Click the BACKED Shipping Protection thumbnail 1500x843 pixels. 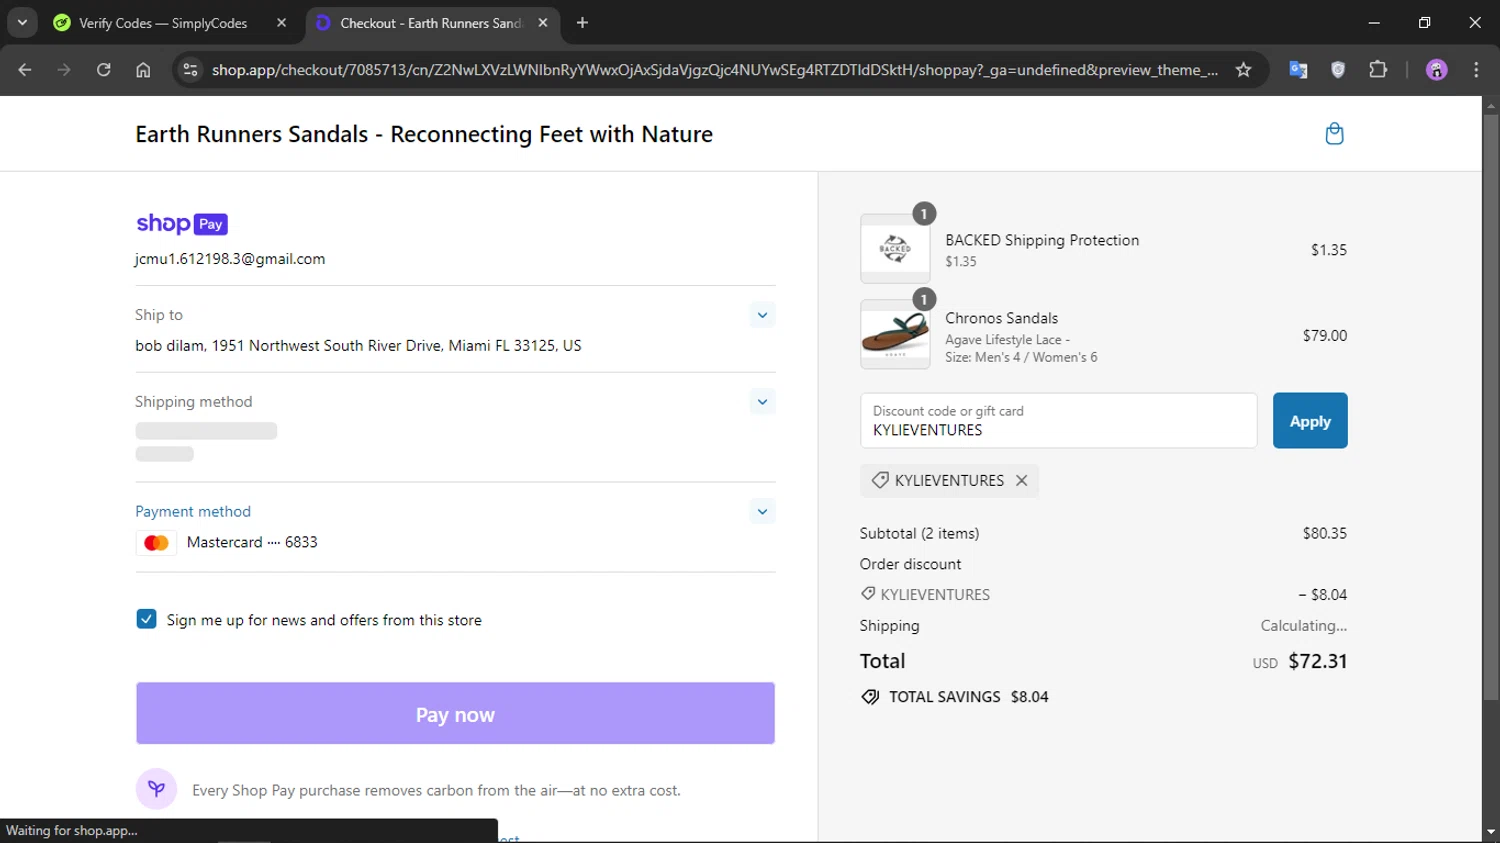(895, 249)
